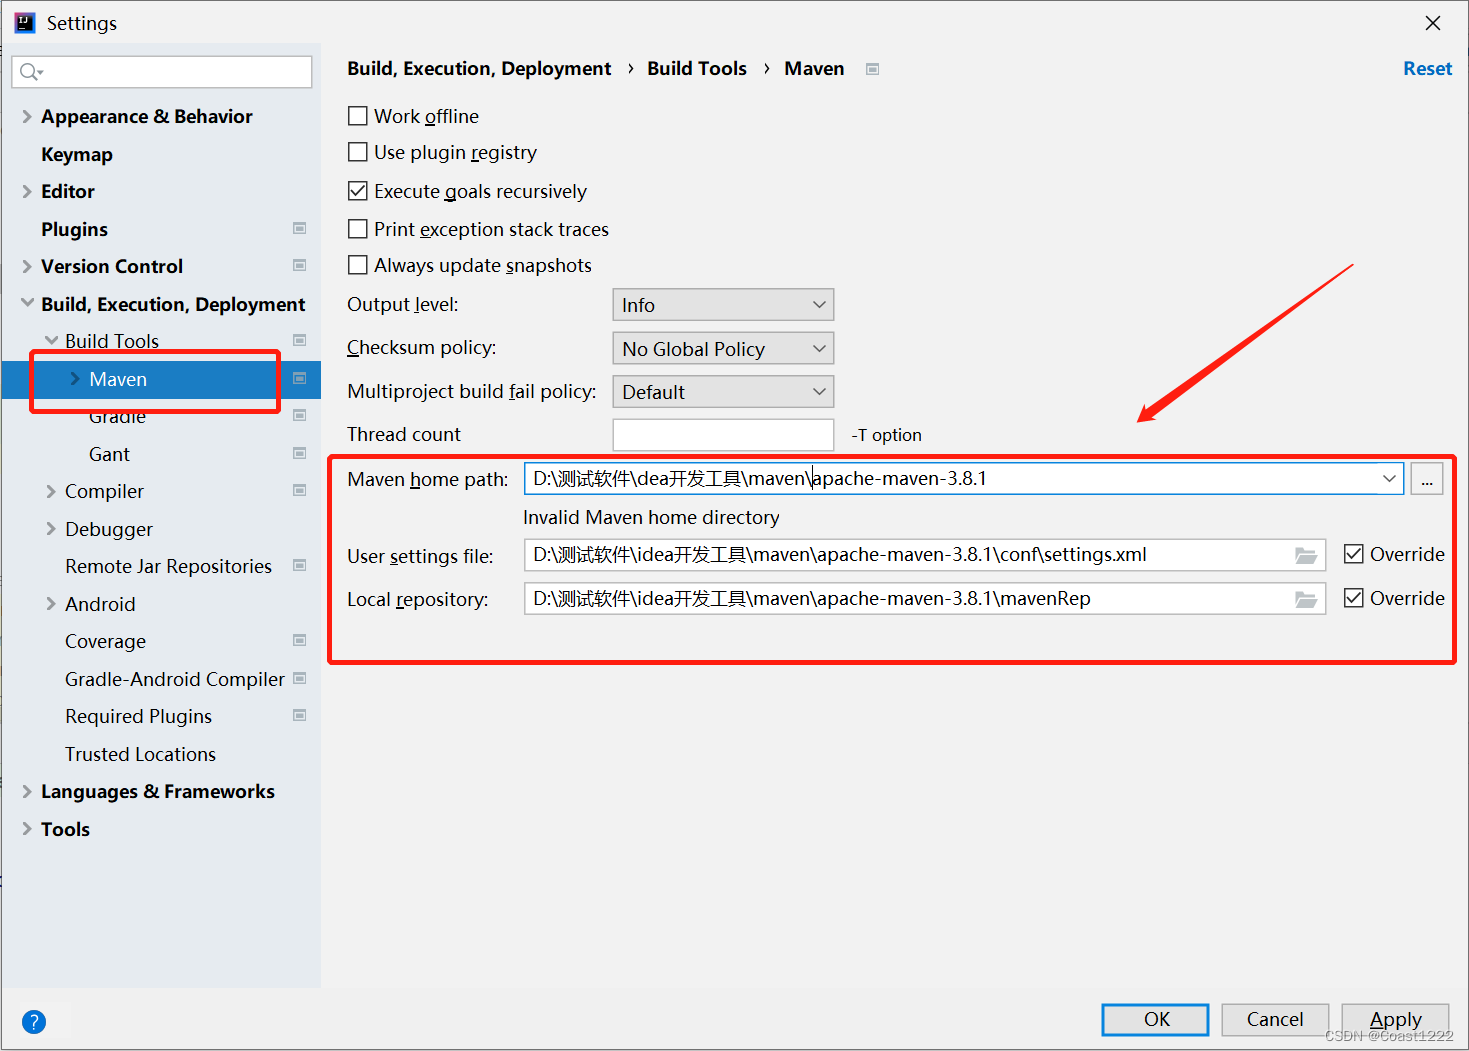Click the project-level icon beside Compiler
This screenshot has width=1469, height=1051.
(x=299, y=491)
